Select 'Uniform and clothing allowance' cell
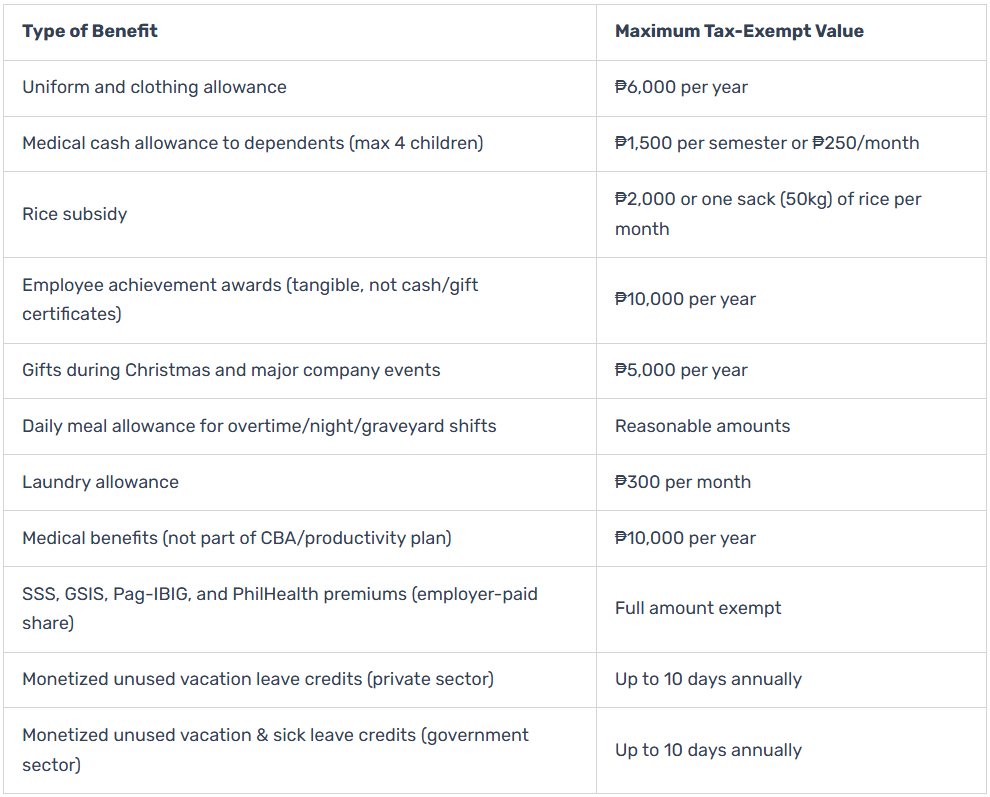 click(154, 87)
